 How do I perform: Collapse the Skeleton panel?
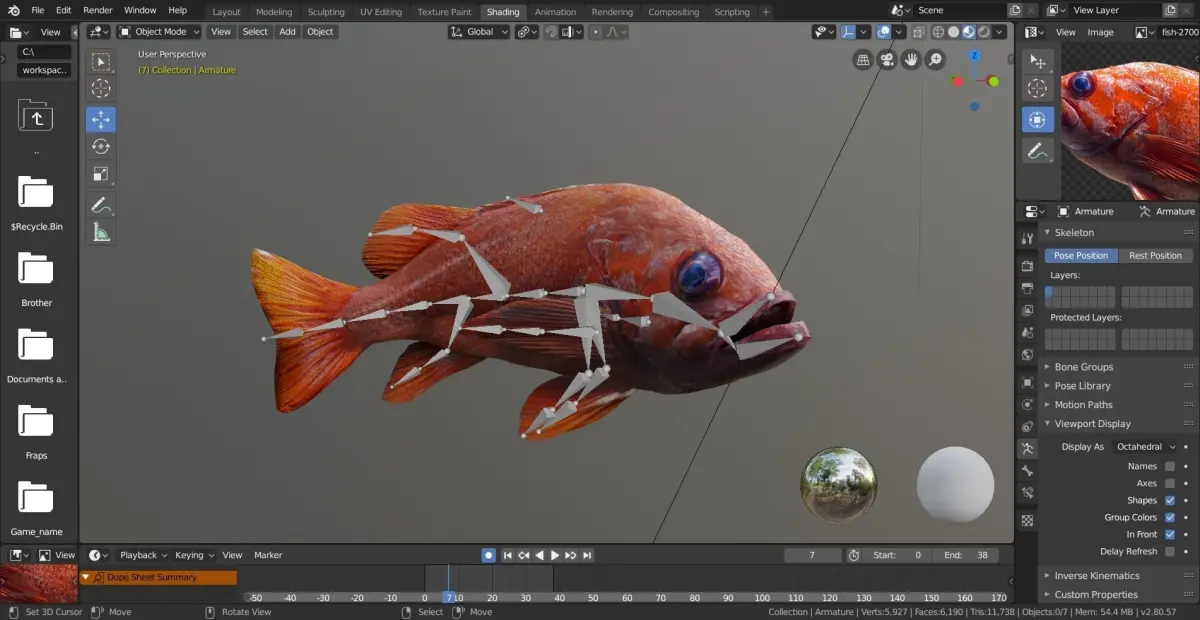coord(1074,232)
